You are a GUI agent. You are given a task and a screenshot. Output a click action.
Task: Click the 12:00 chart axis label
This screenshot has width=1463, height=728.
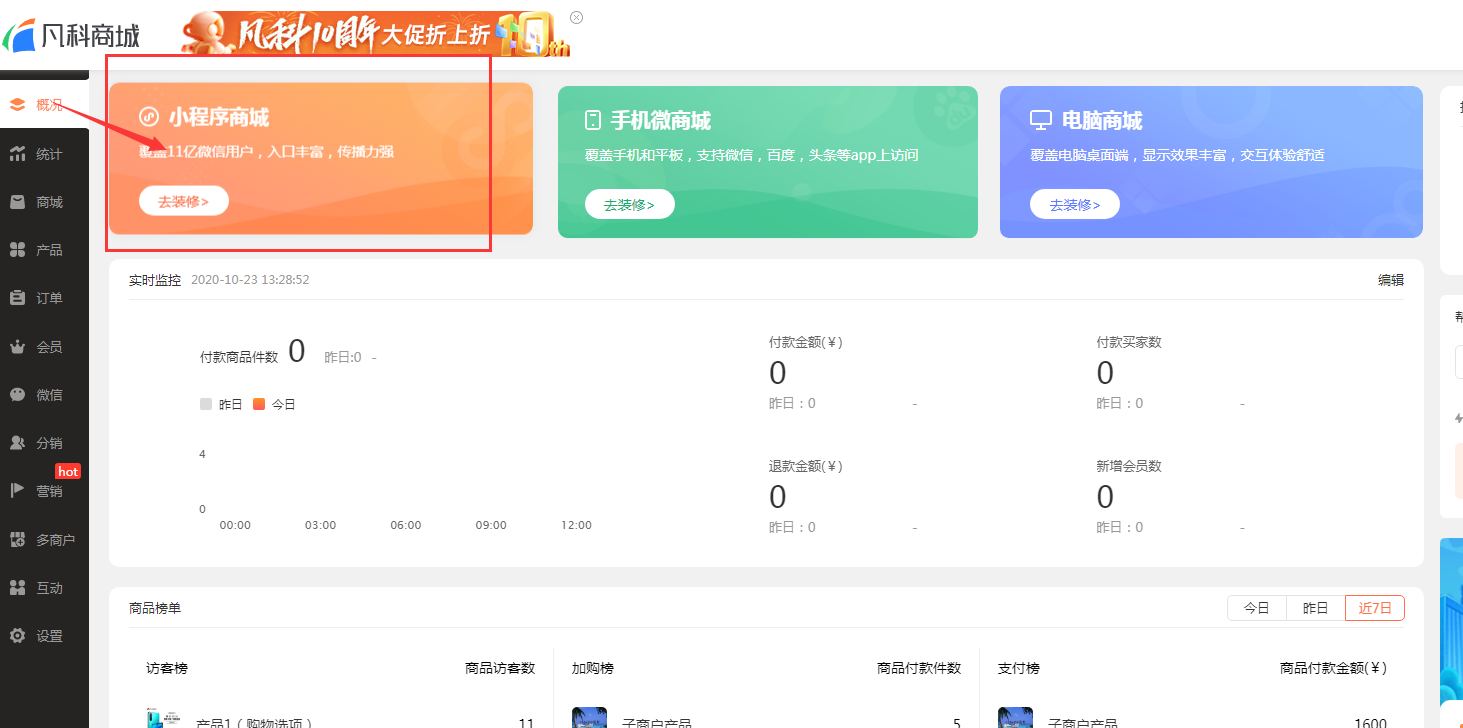click(576, 525)
